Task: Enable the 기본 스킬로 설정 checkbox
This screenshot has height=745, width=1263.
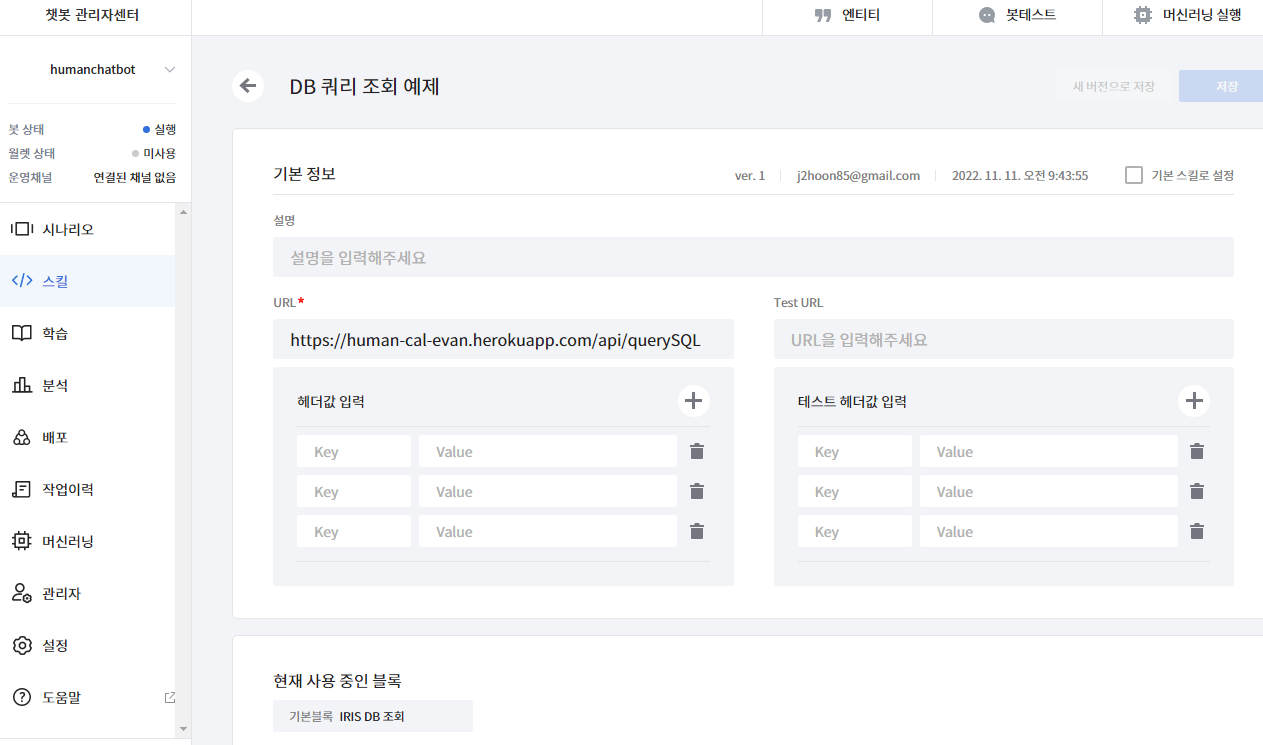Action: coord(1133,175)
